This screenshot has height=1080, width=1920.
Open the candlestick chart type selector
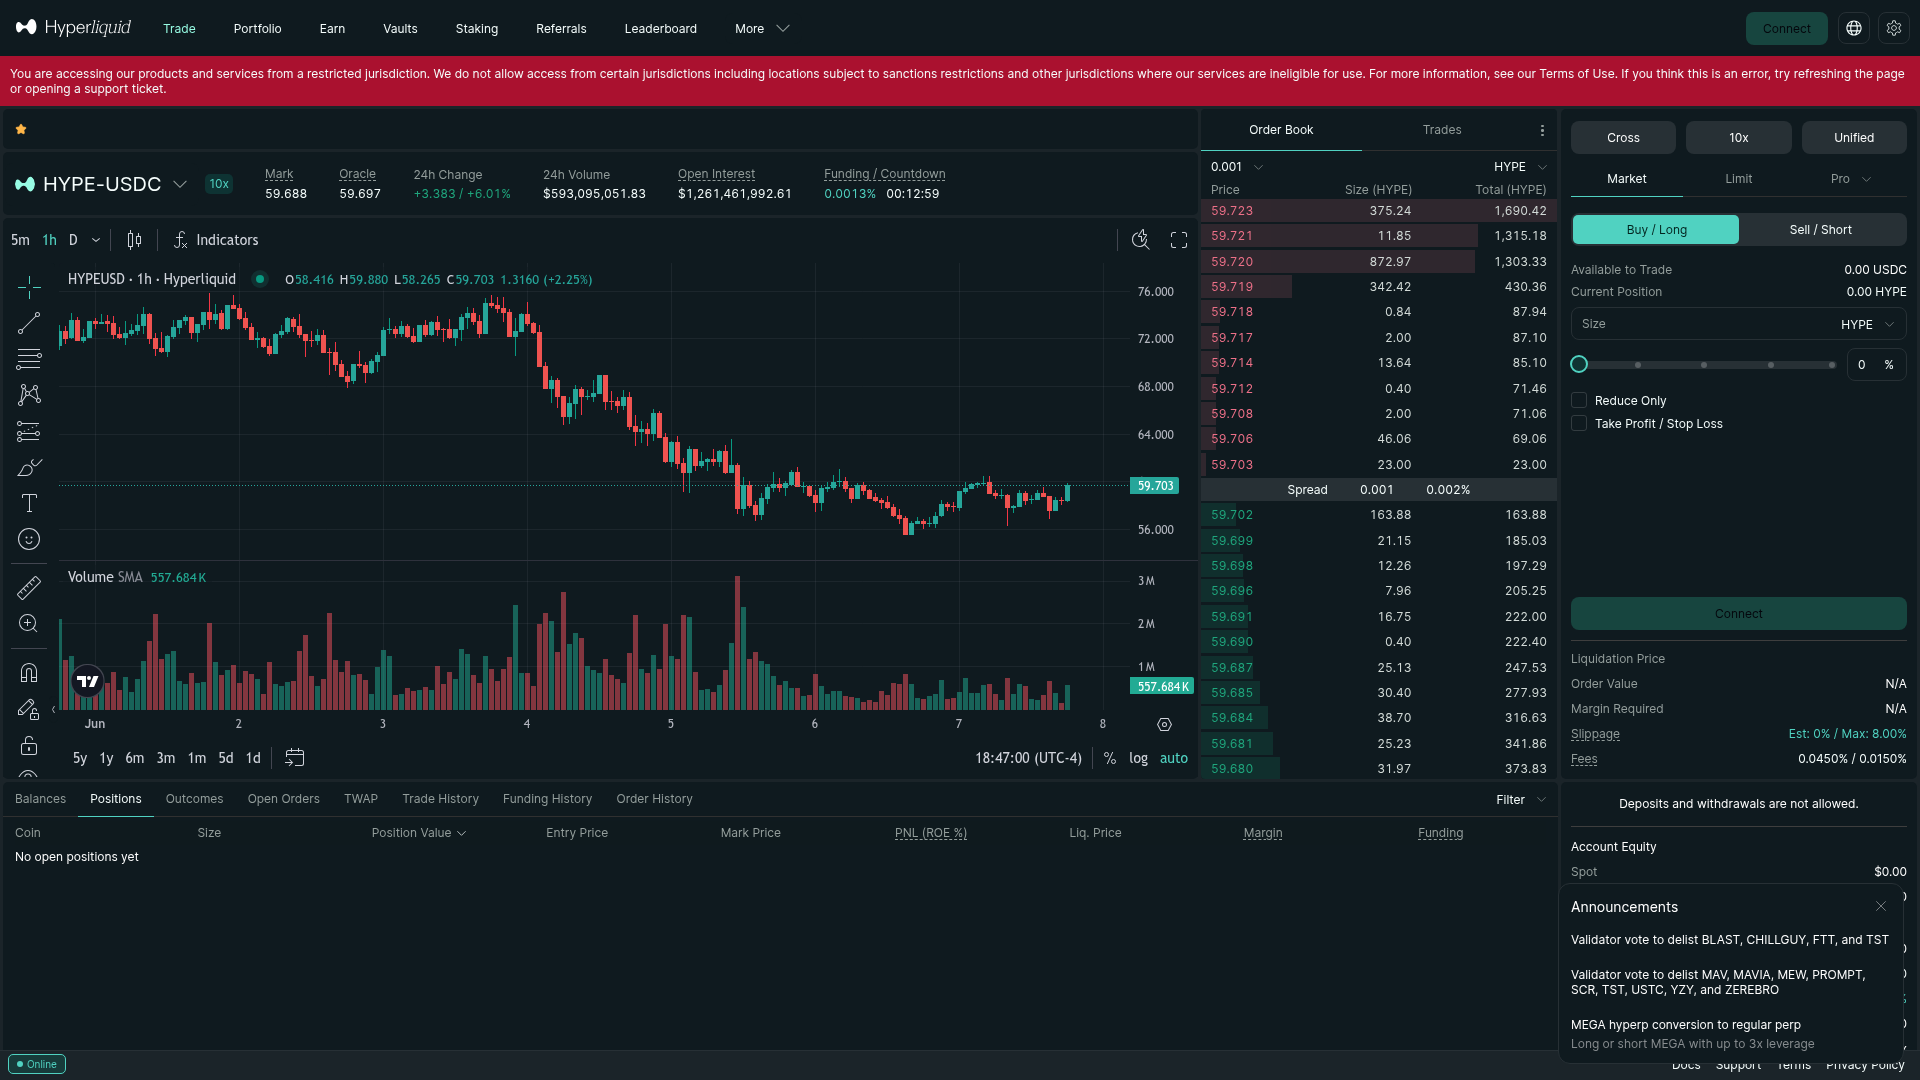click(x=134, y=240)
